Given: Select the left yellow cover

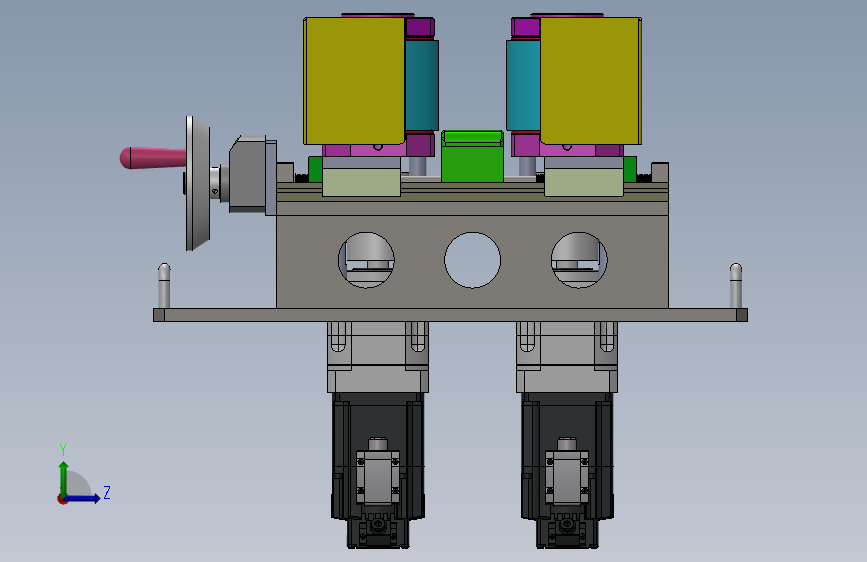Looking at the screenshot, I should point(354,81).
